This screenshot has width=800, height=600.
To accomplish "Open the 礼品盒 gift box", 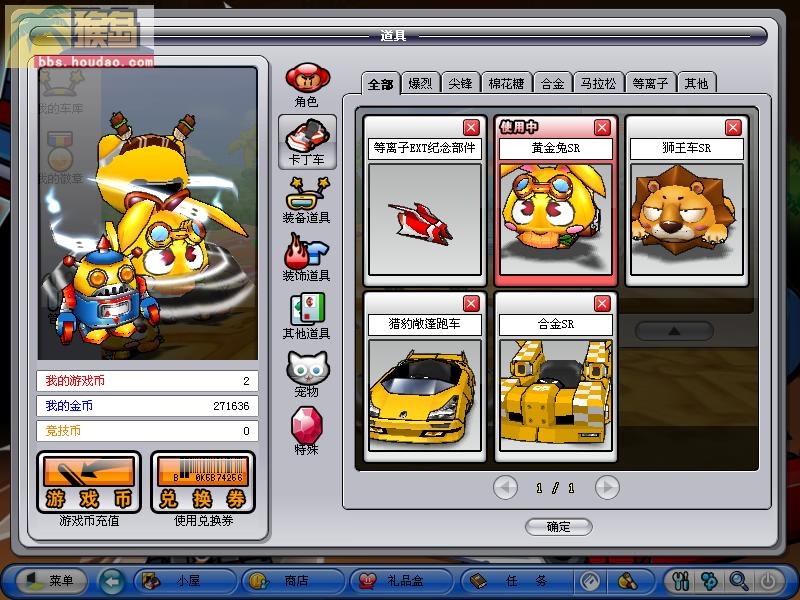I will point(402,581).
